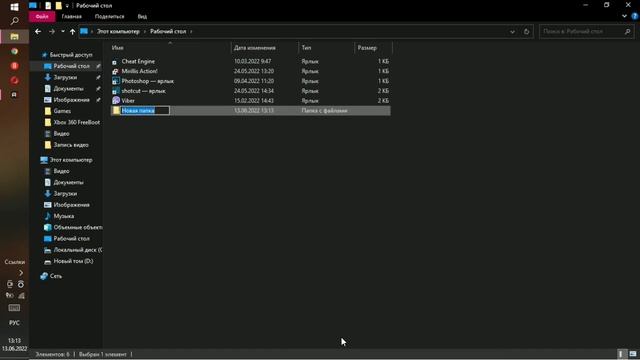Select Cheat Engine shortcut
This screenshot has width=640, height=360.
[x=138, y=61]
